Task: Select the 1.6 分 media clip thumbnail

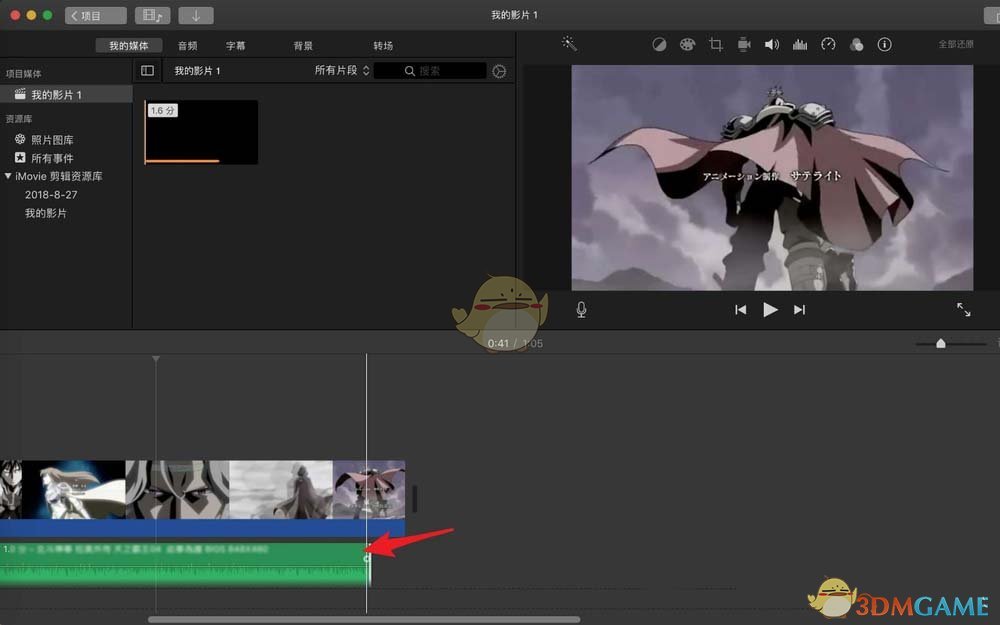Action: point(202,132)
